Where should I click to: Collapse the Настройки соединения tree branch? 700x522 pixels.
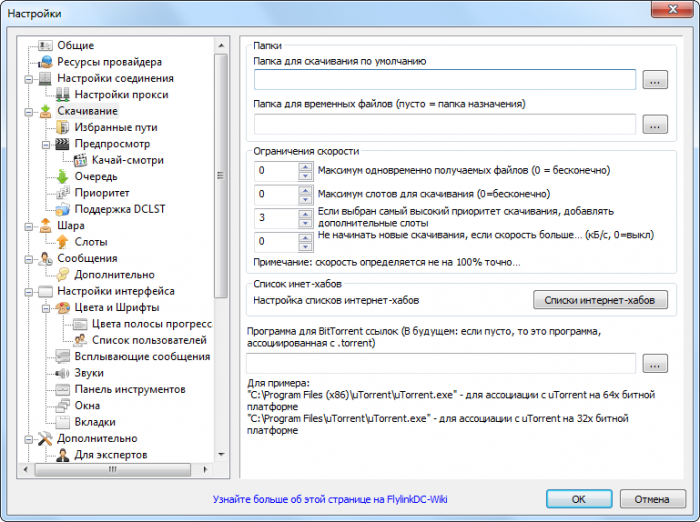[30, 78]
